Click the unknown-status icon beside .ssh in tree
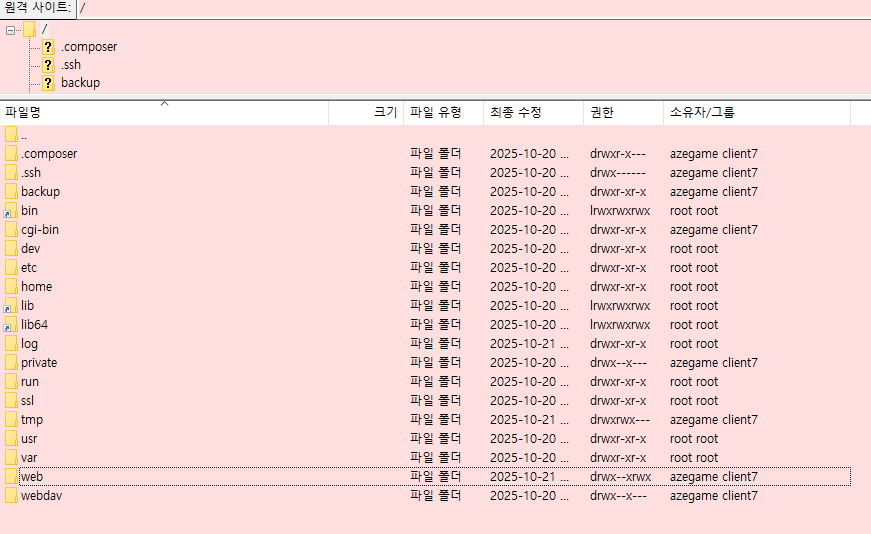The height and width of the screenshot is (534, 871). point(48,65)
